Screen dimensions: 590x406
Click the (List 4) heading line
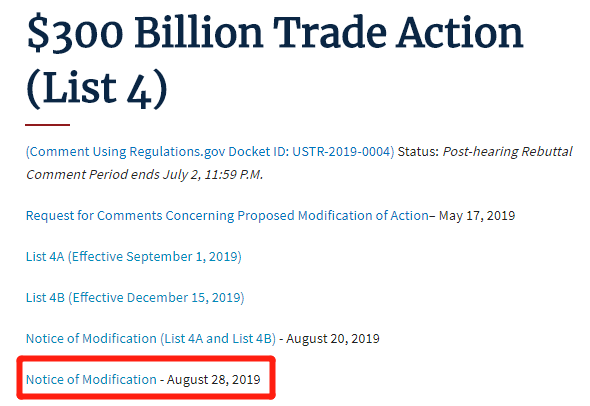[97, 90]
